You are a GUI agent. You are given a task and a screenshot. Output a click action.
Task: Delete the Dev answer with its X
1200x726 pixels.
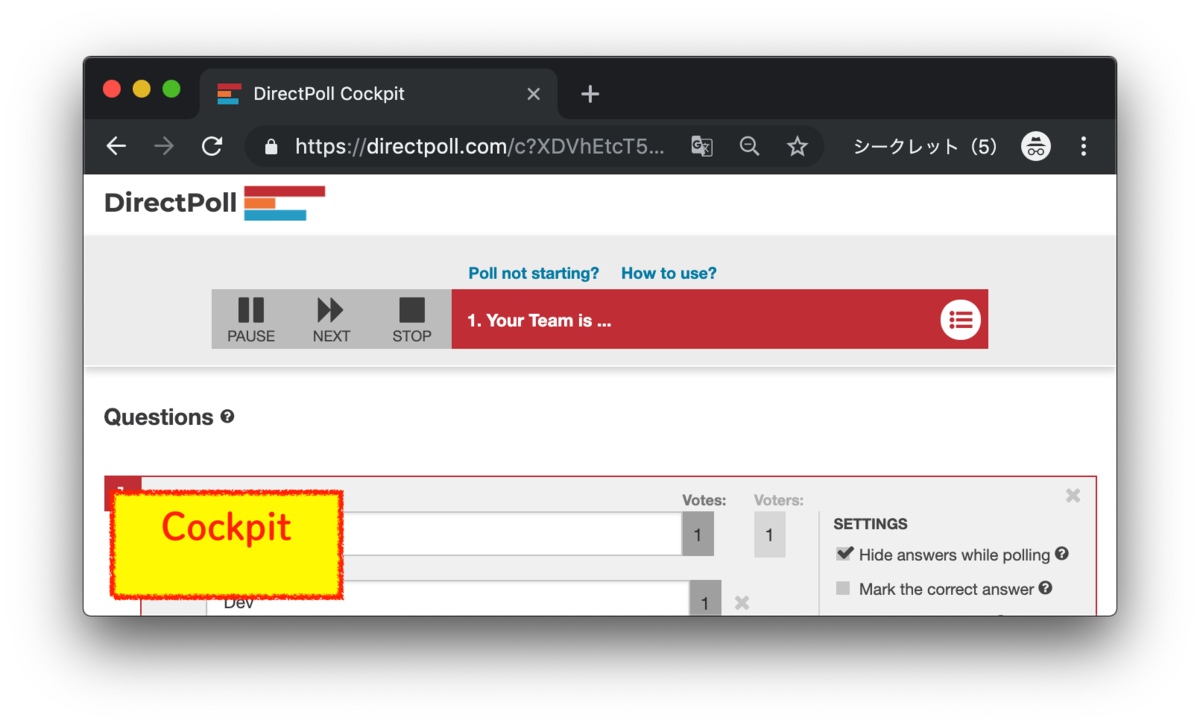742,602
